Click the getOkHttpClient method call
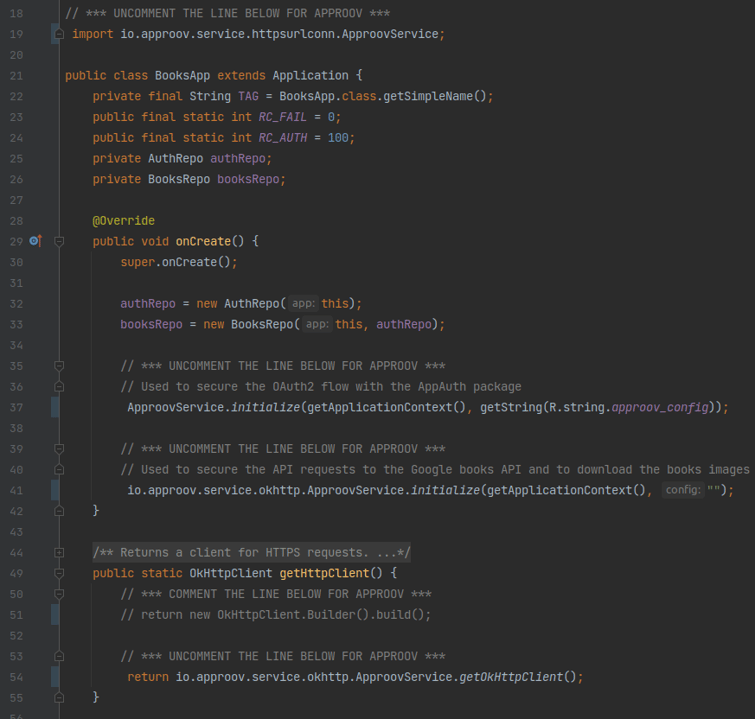 511,677
